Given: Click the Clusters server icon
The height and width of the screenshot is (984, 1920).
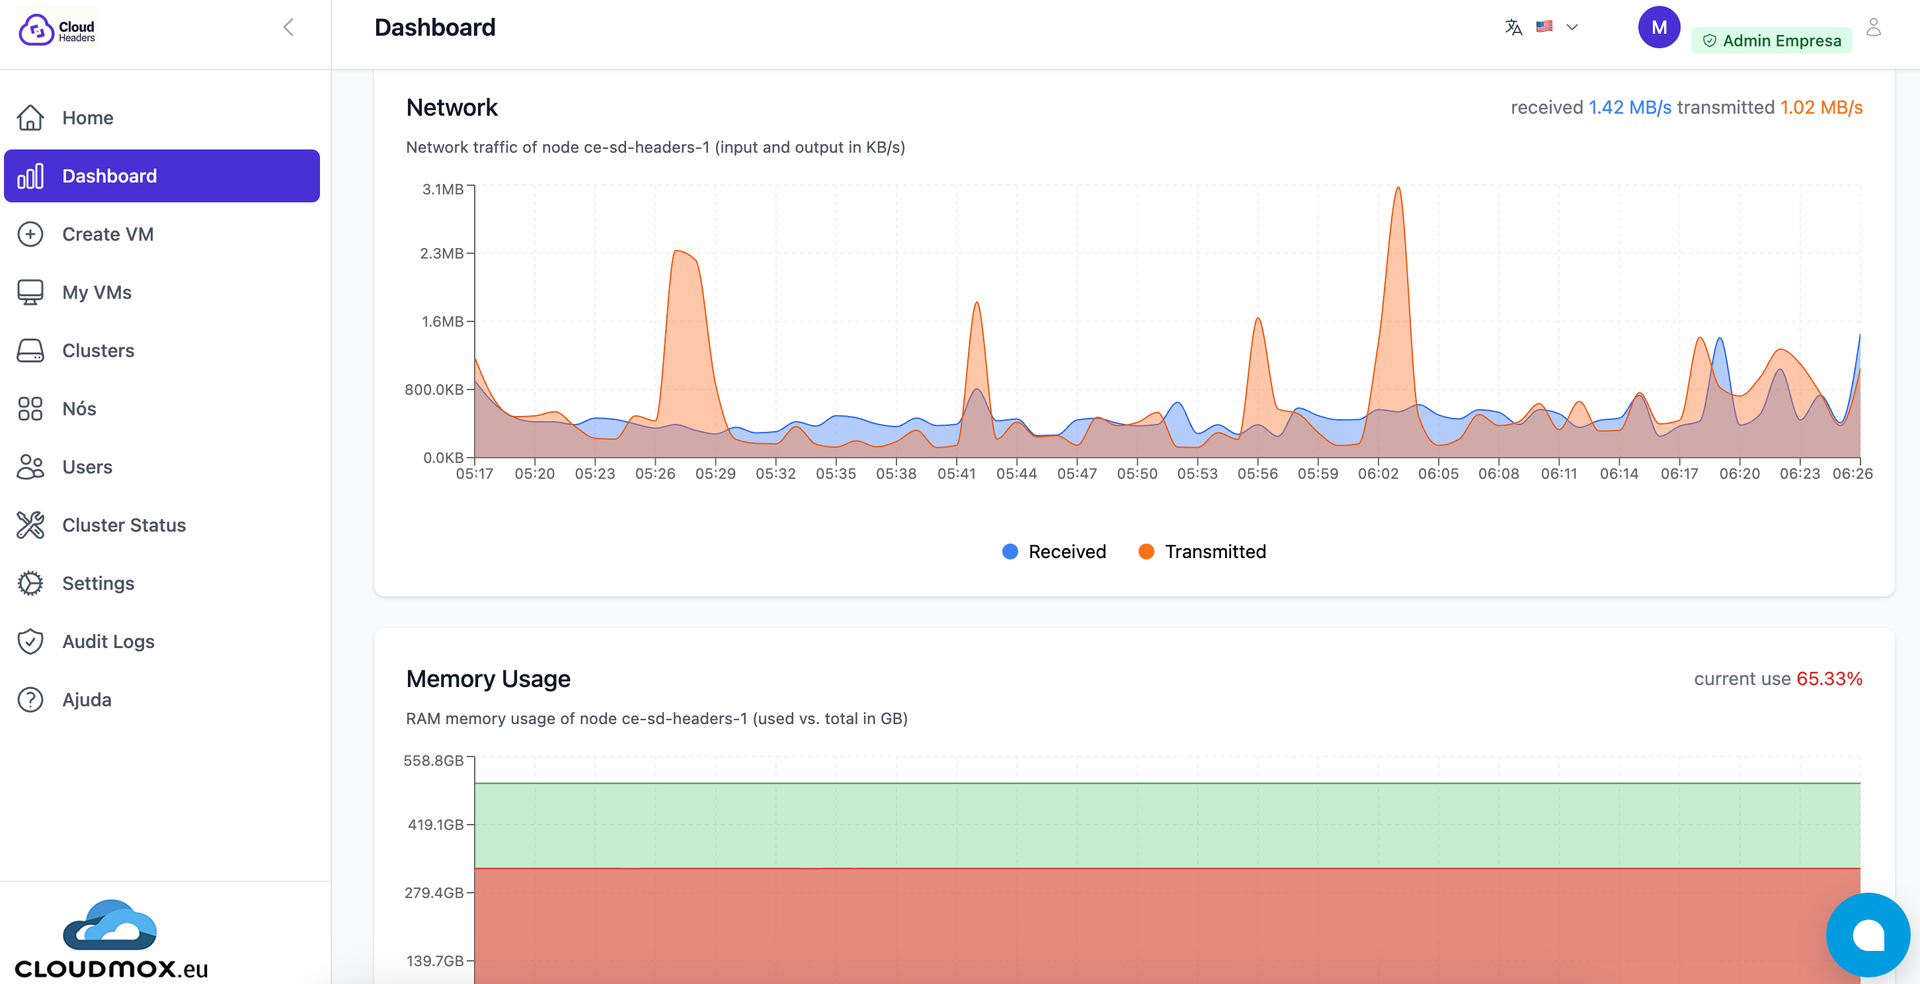Looking at the screenshot, I should tap(30, 350).
